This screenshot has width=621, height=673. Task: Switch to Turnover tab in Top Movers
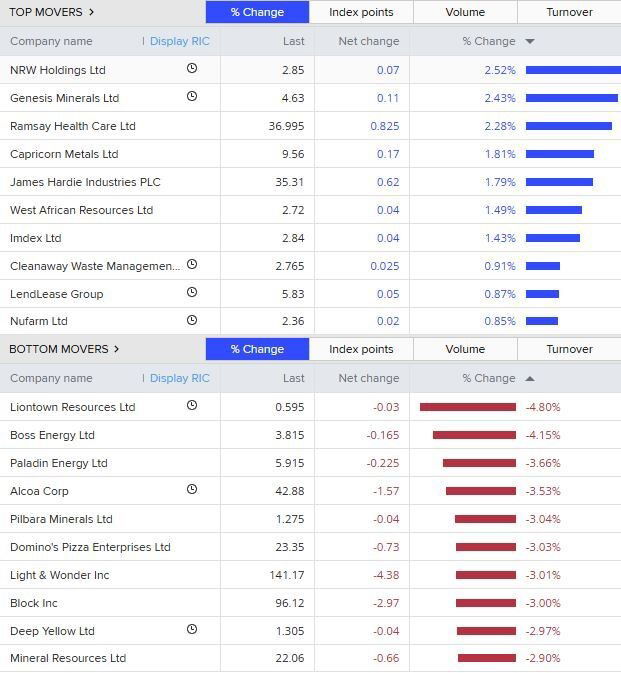[x=570, y=12]
